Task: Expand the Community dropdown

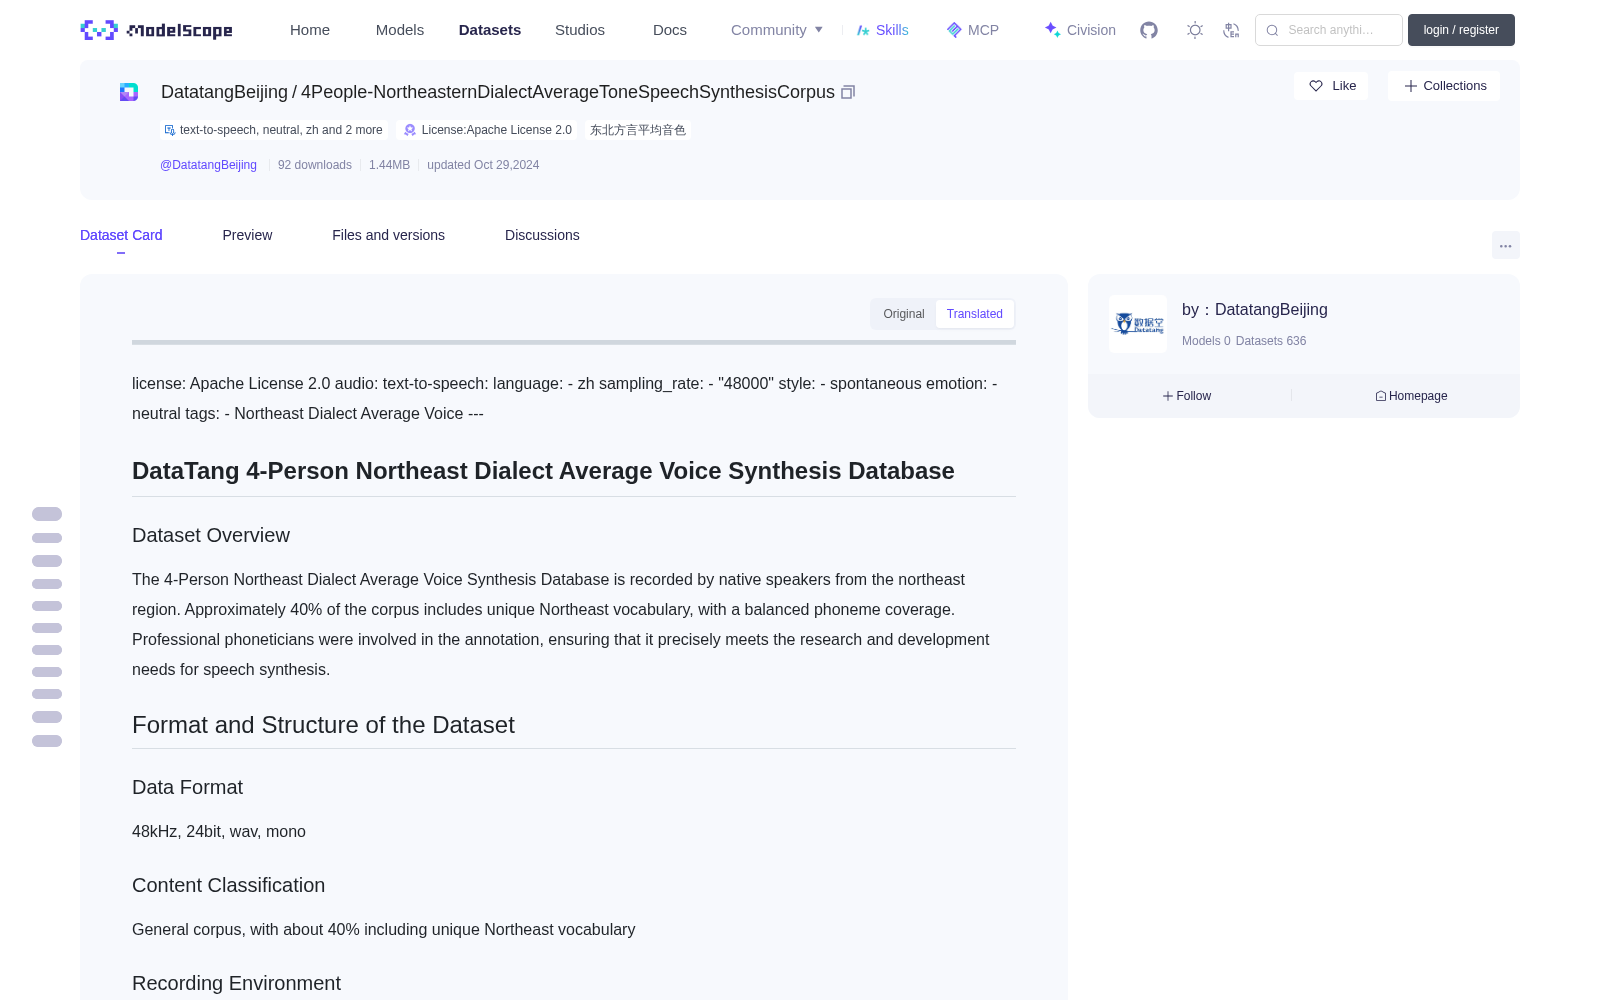Action: (x=777, y=30)
